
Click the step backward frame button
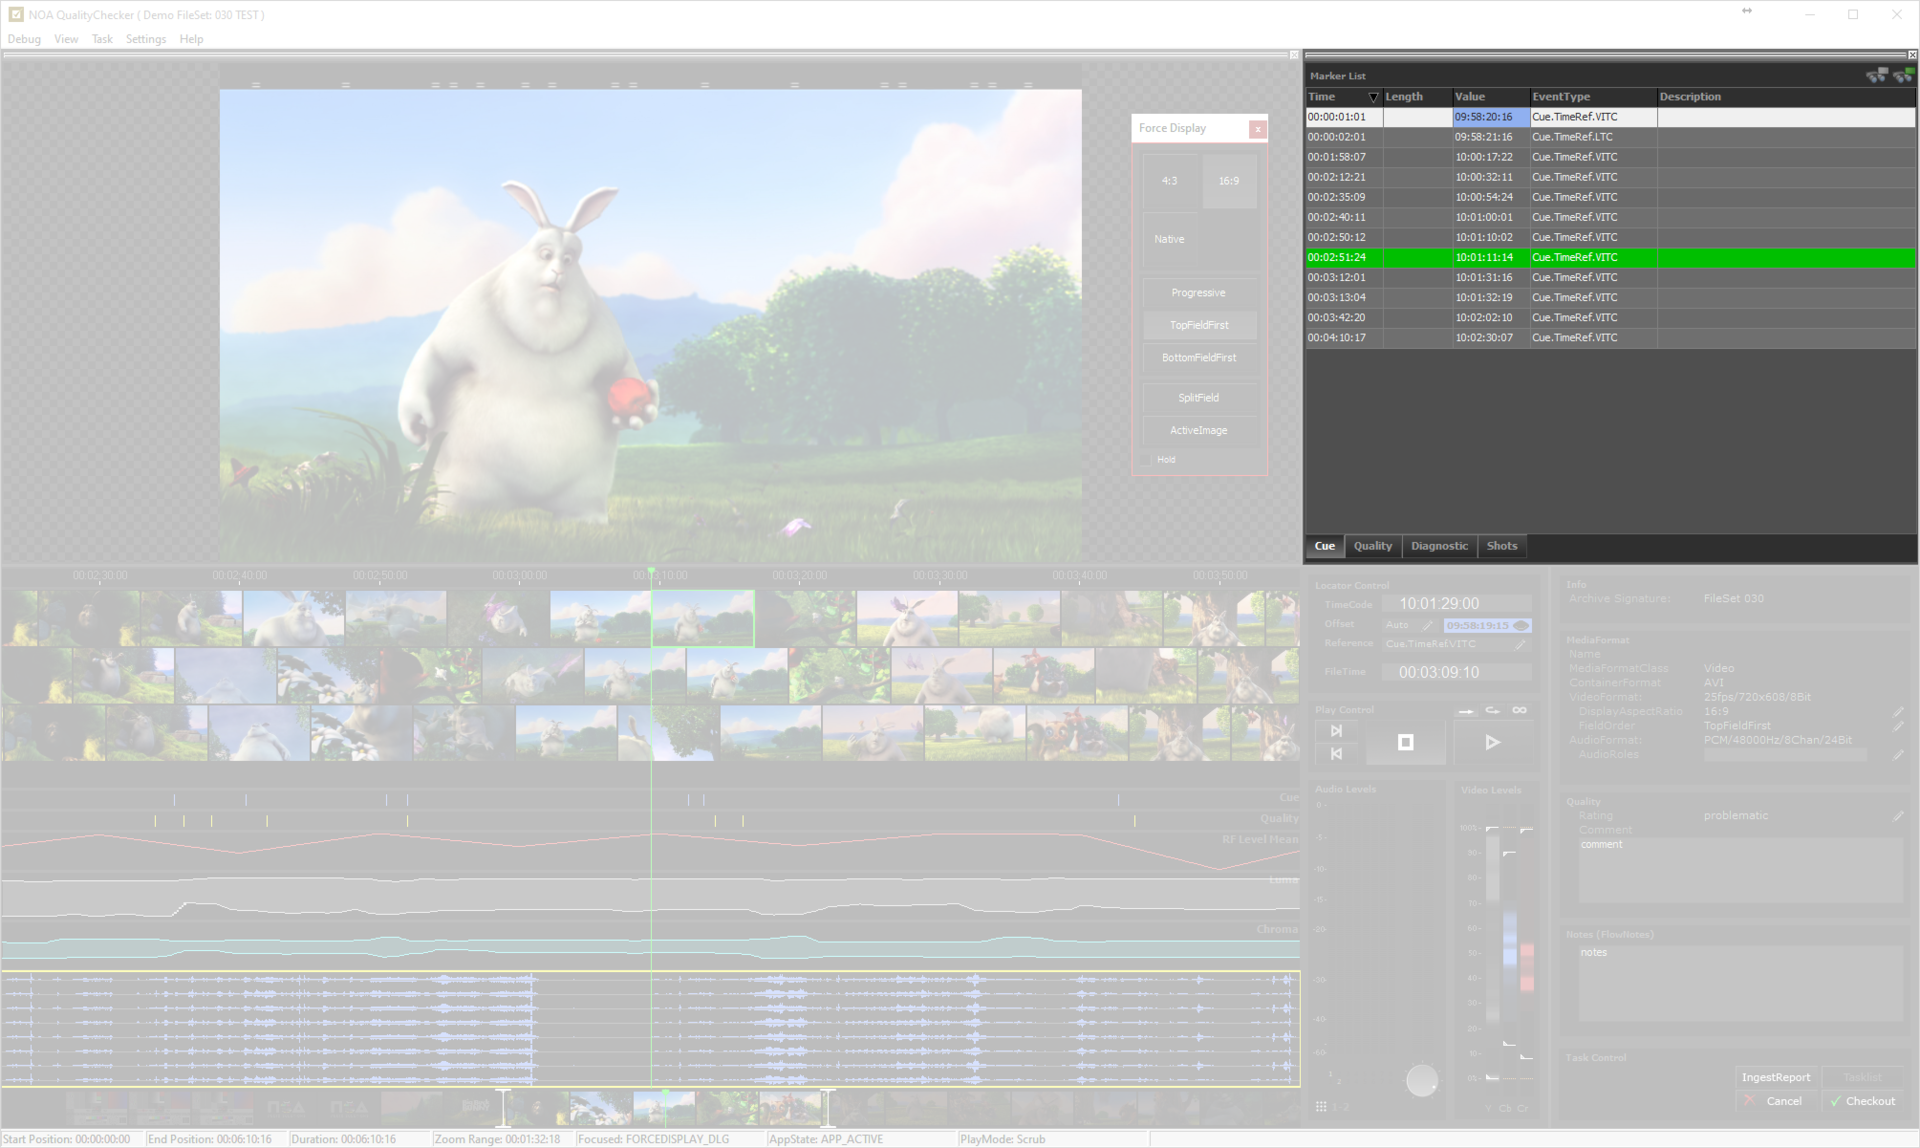tap(1336, 754)
